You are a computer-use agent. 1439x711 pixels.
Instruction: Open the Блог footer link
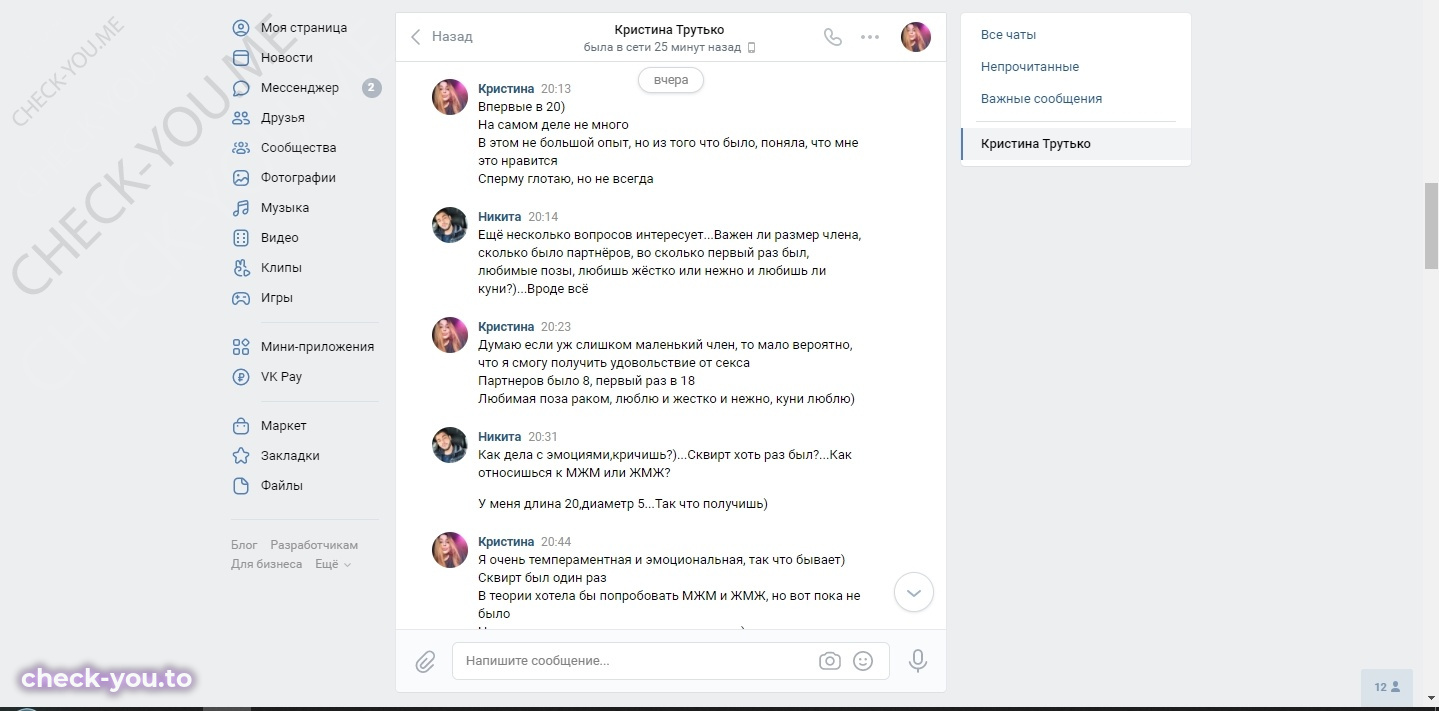click(244, 545)
